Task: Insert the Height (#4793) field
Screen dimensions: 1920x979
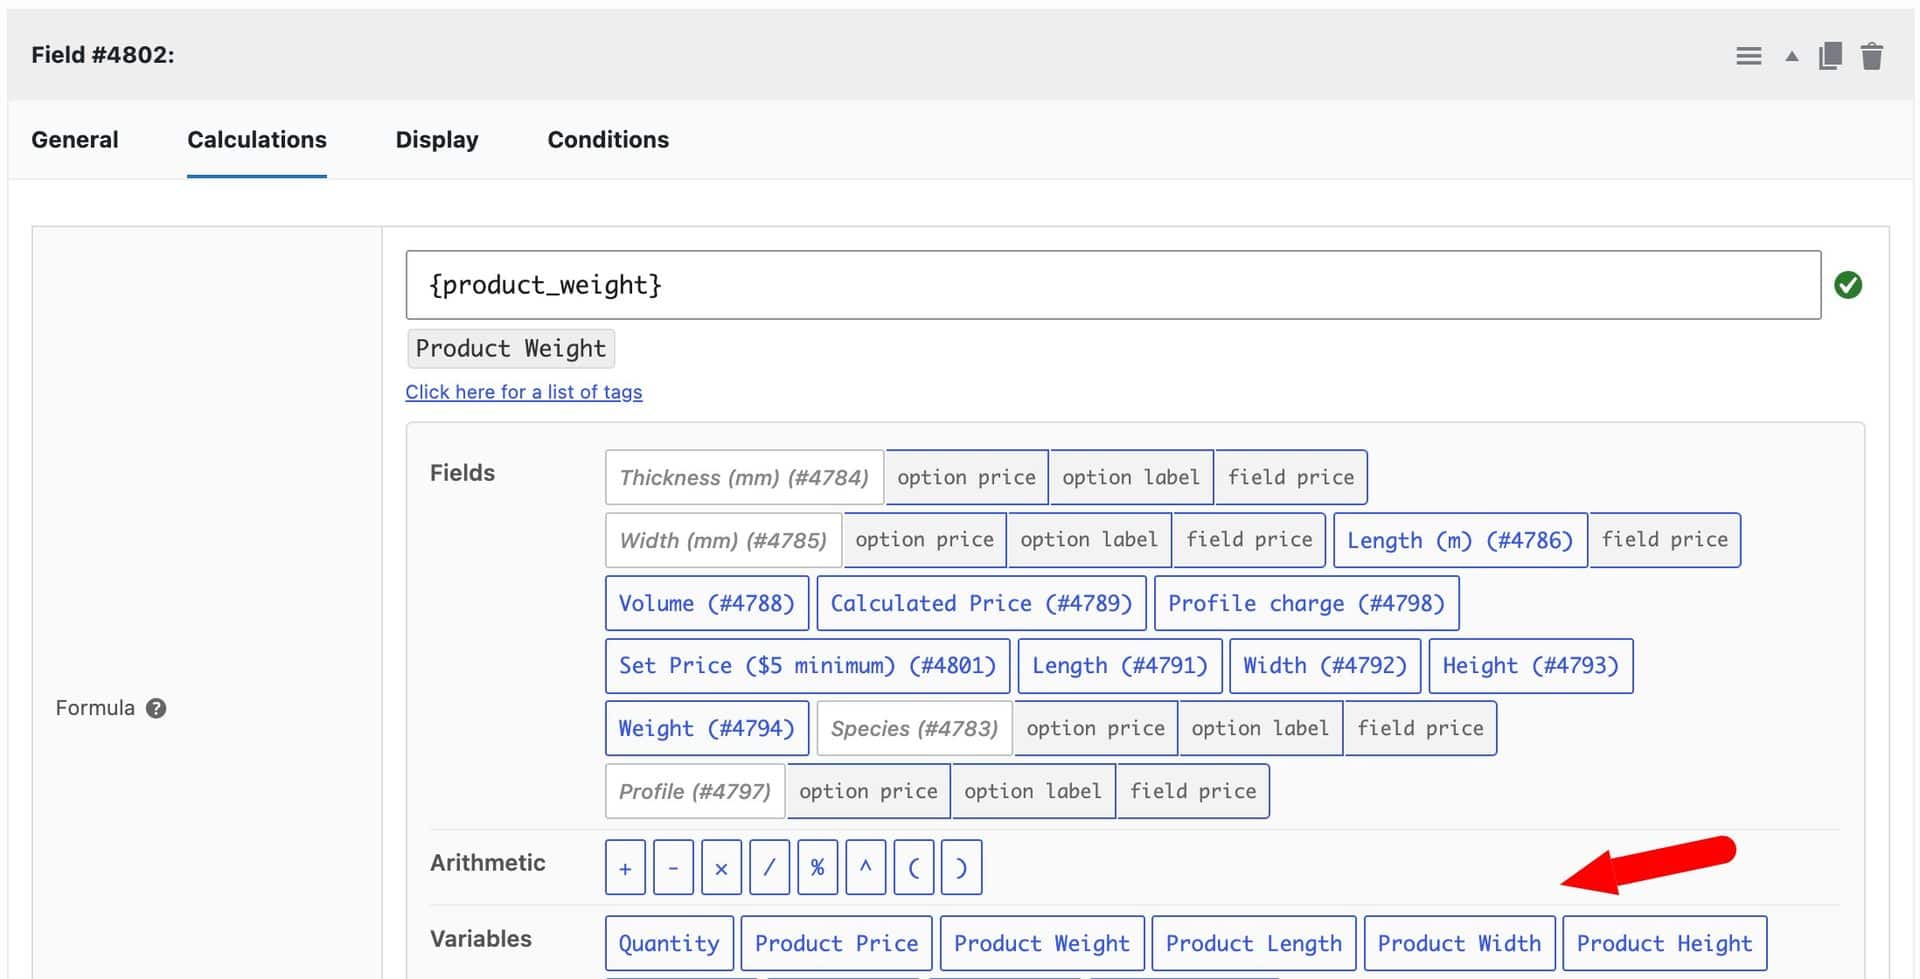Action: coord(1531,666)
